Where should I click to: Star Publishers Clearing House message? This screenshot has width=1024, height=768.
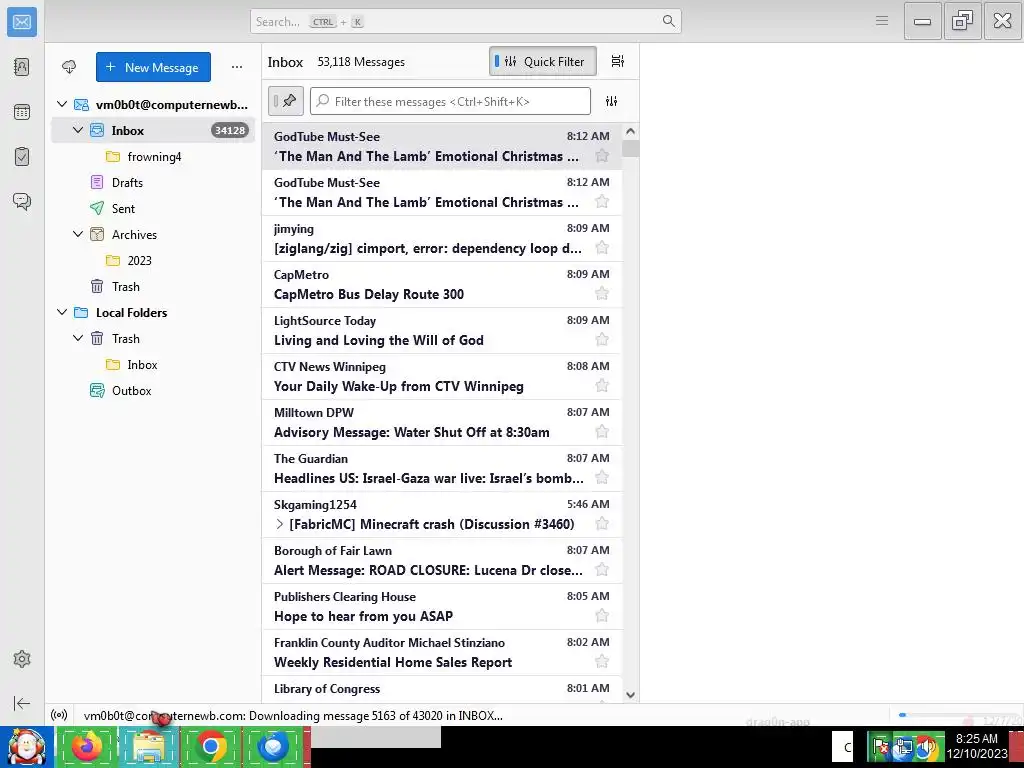[602, 616]
